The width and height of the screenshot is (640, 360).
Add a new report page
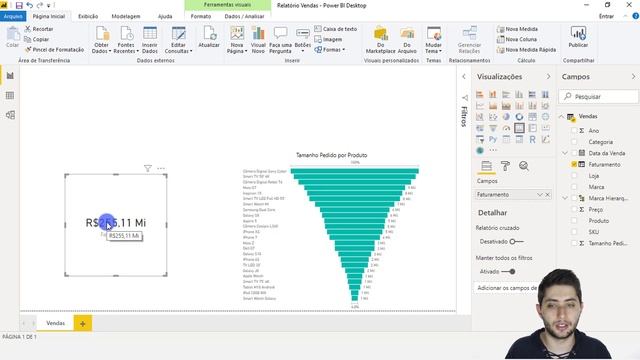click(82, 324)
